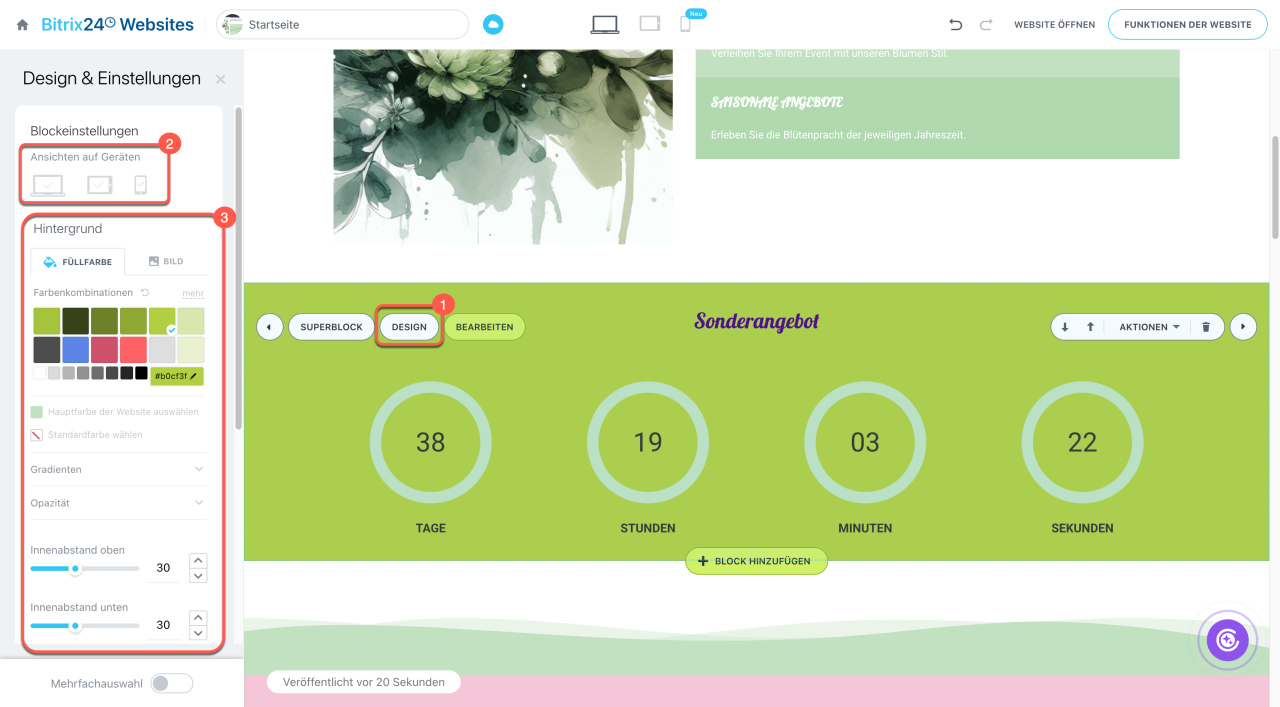Click the Innenabstand unten slider handle
The height and width of the screenshot is (707, 1280).
[75, 626]
